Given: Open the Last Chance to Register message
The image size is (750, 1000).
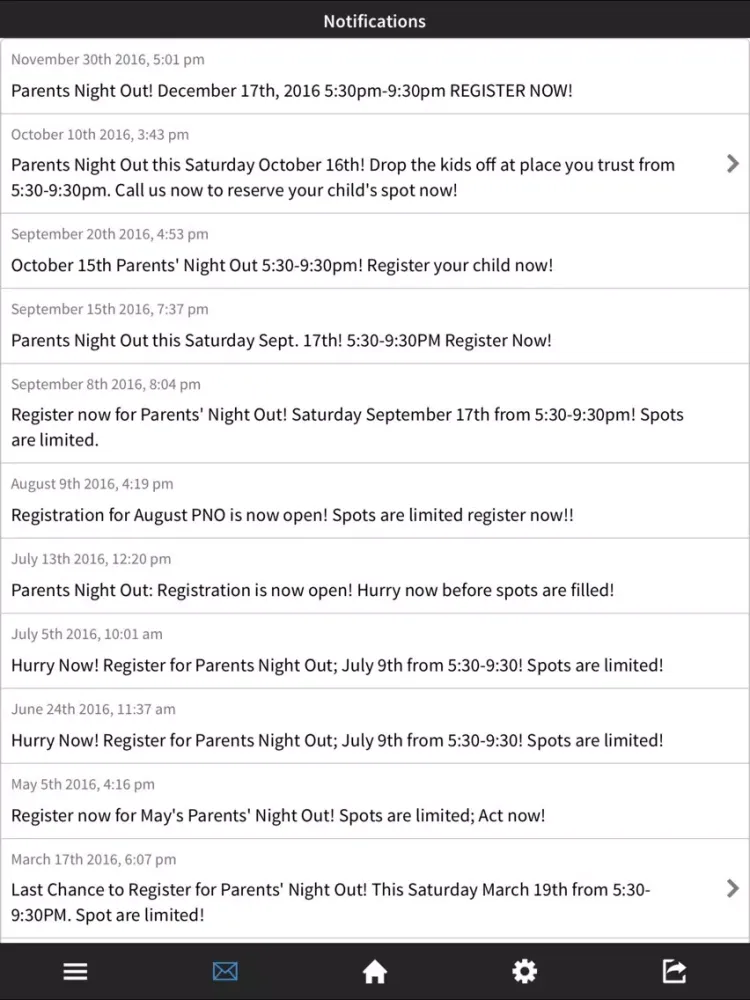Looking at the screenshot, I should click(x=330, y=901).
